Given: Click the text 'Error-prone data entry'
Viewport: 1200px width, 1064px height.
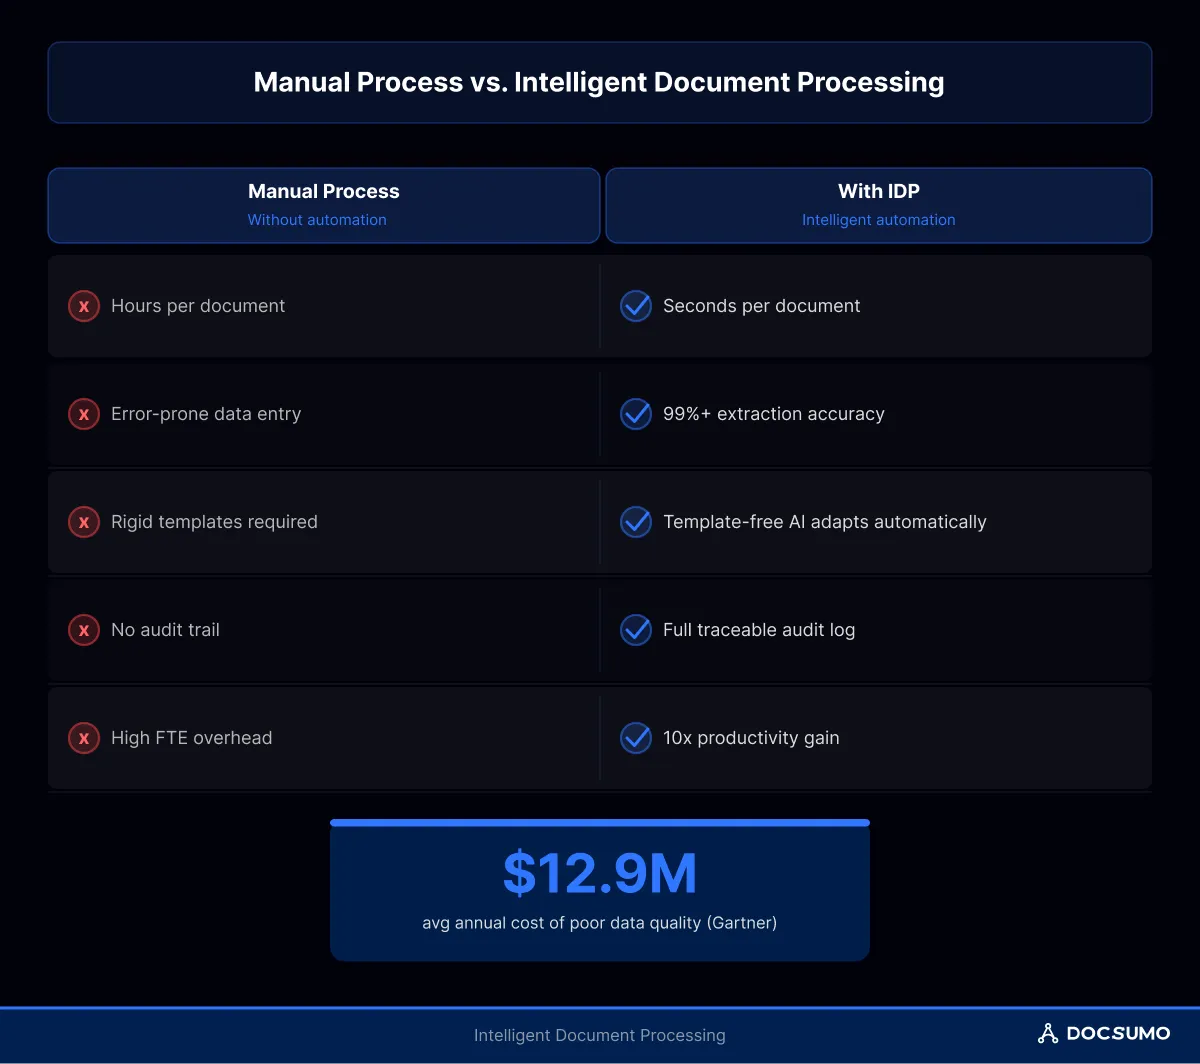Looking at the screenshot, I should tap(206, 414).
